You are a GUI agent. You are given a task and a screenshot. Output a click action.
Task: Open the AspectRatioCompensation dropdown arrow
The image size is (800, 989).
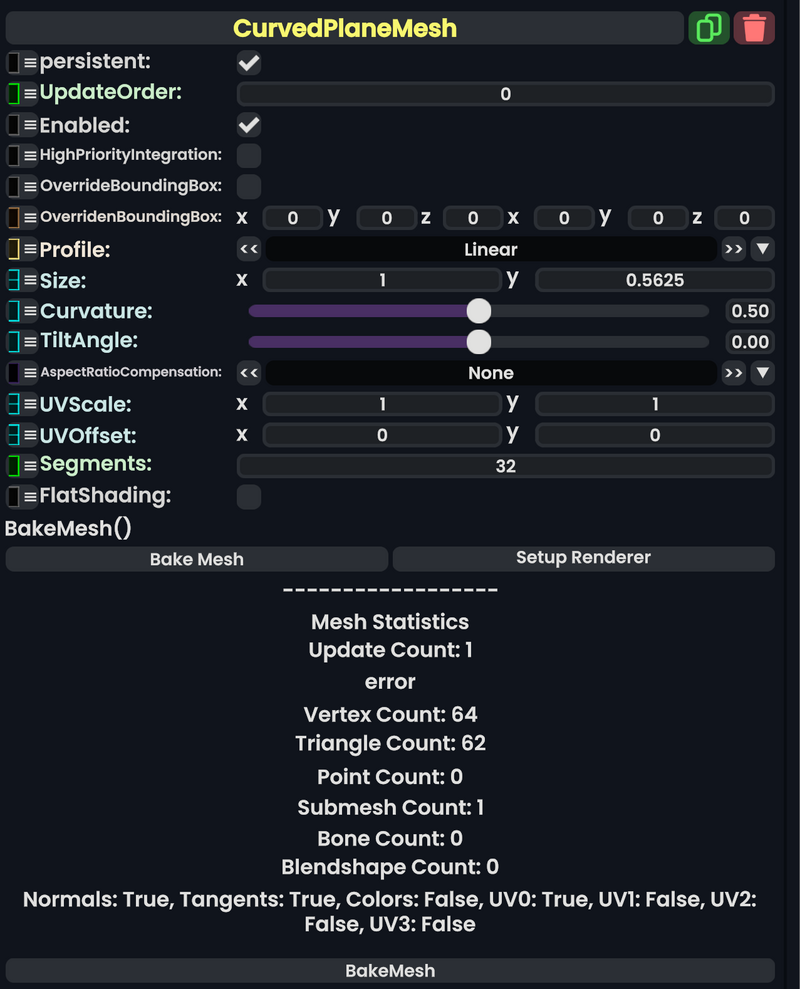(762, 372)
